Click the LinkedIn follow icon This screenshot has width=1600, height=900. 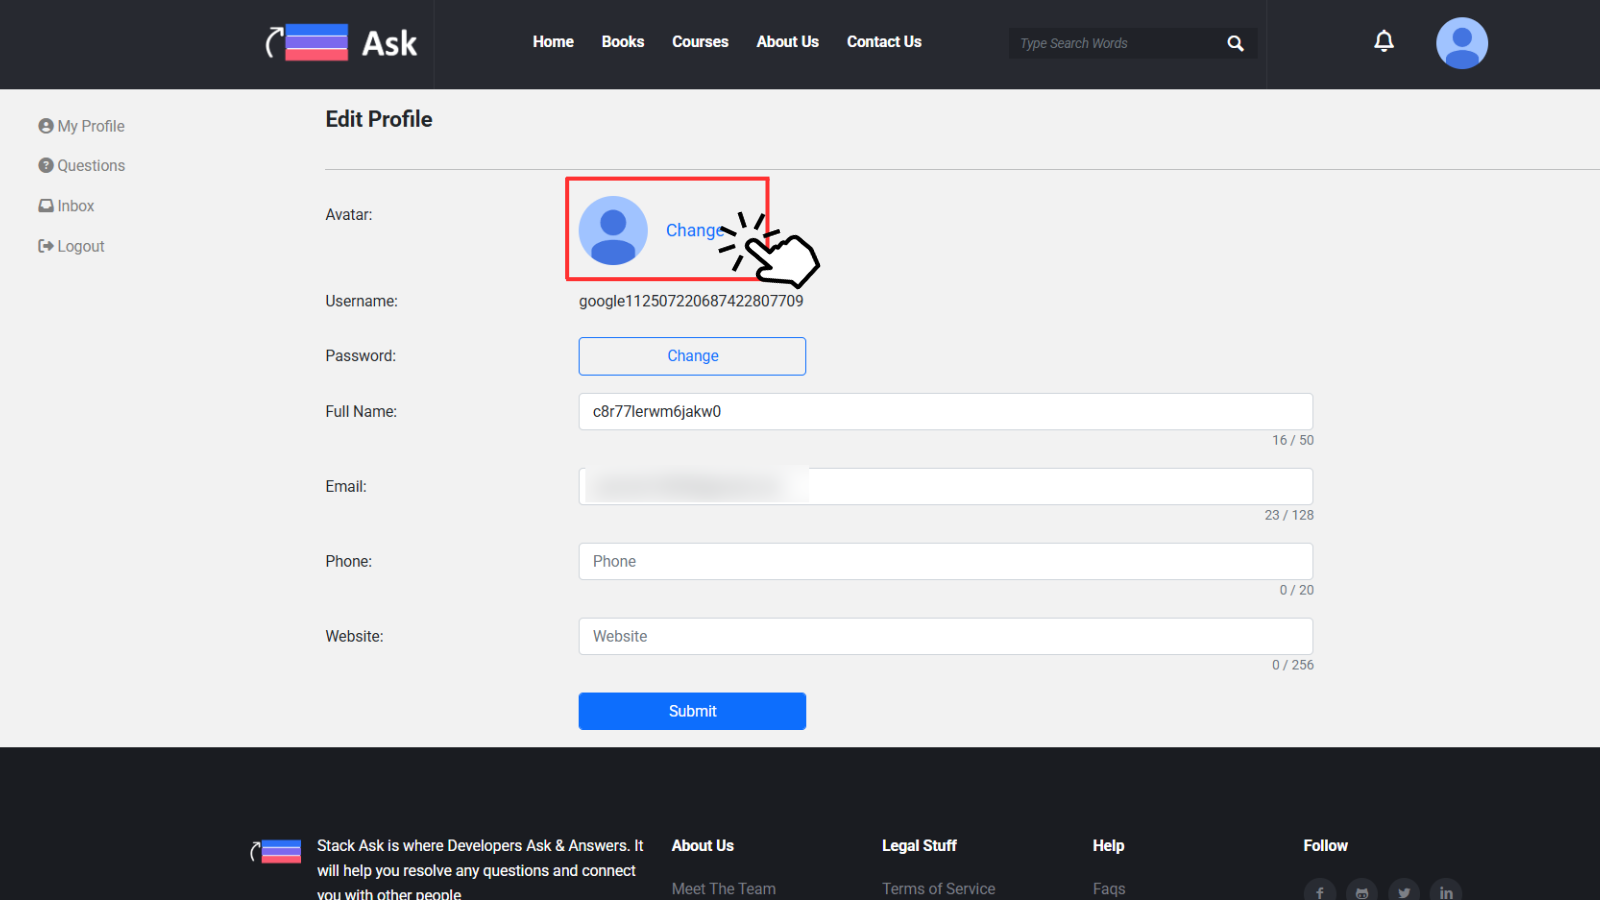tap(1446, 890)
